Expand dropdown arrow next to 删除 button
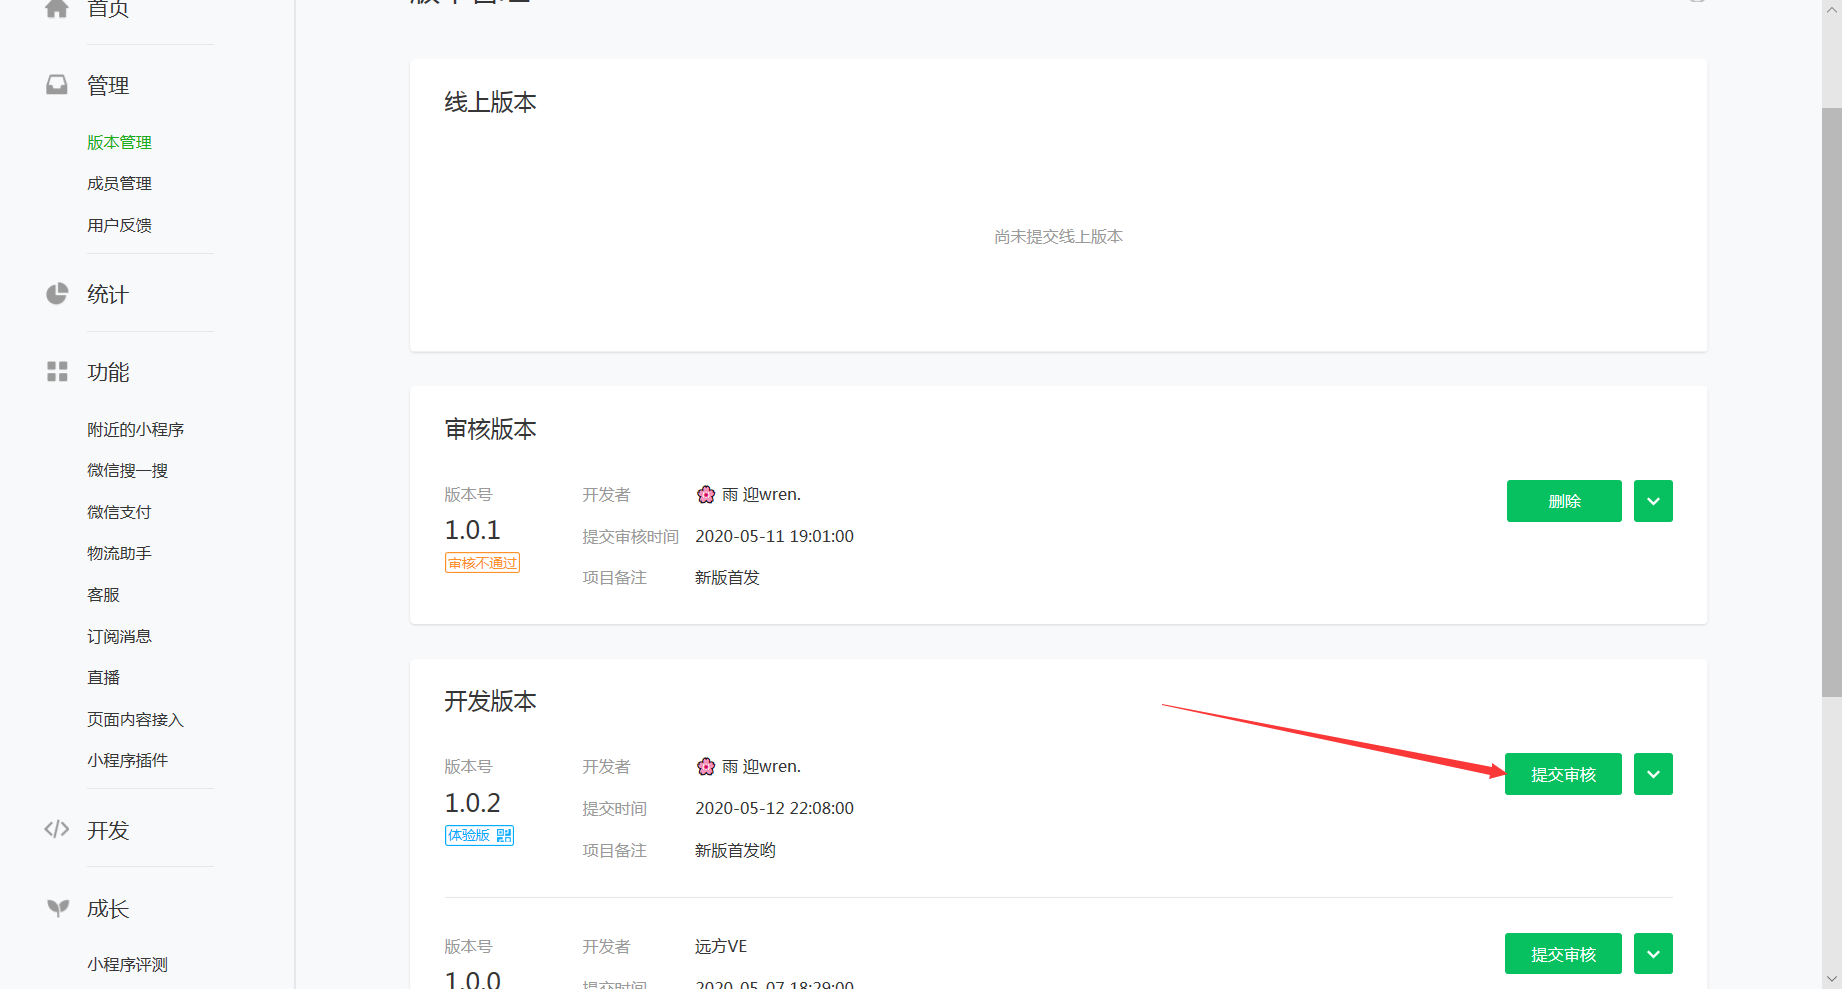This screenshot has height=989, width=1842. pyautogui.click(x=1653, y=501)
